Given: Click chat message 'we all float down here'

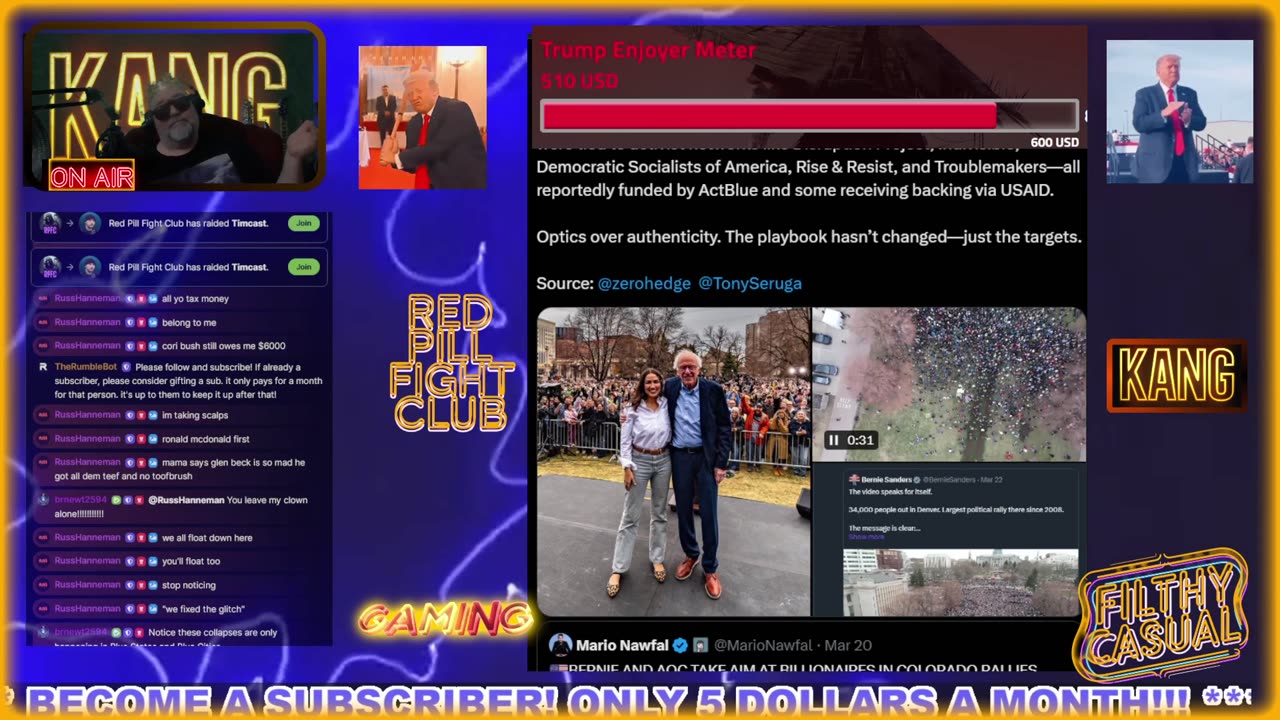Looking at the screenshot, I should [207, 538].
